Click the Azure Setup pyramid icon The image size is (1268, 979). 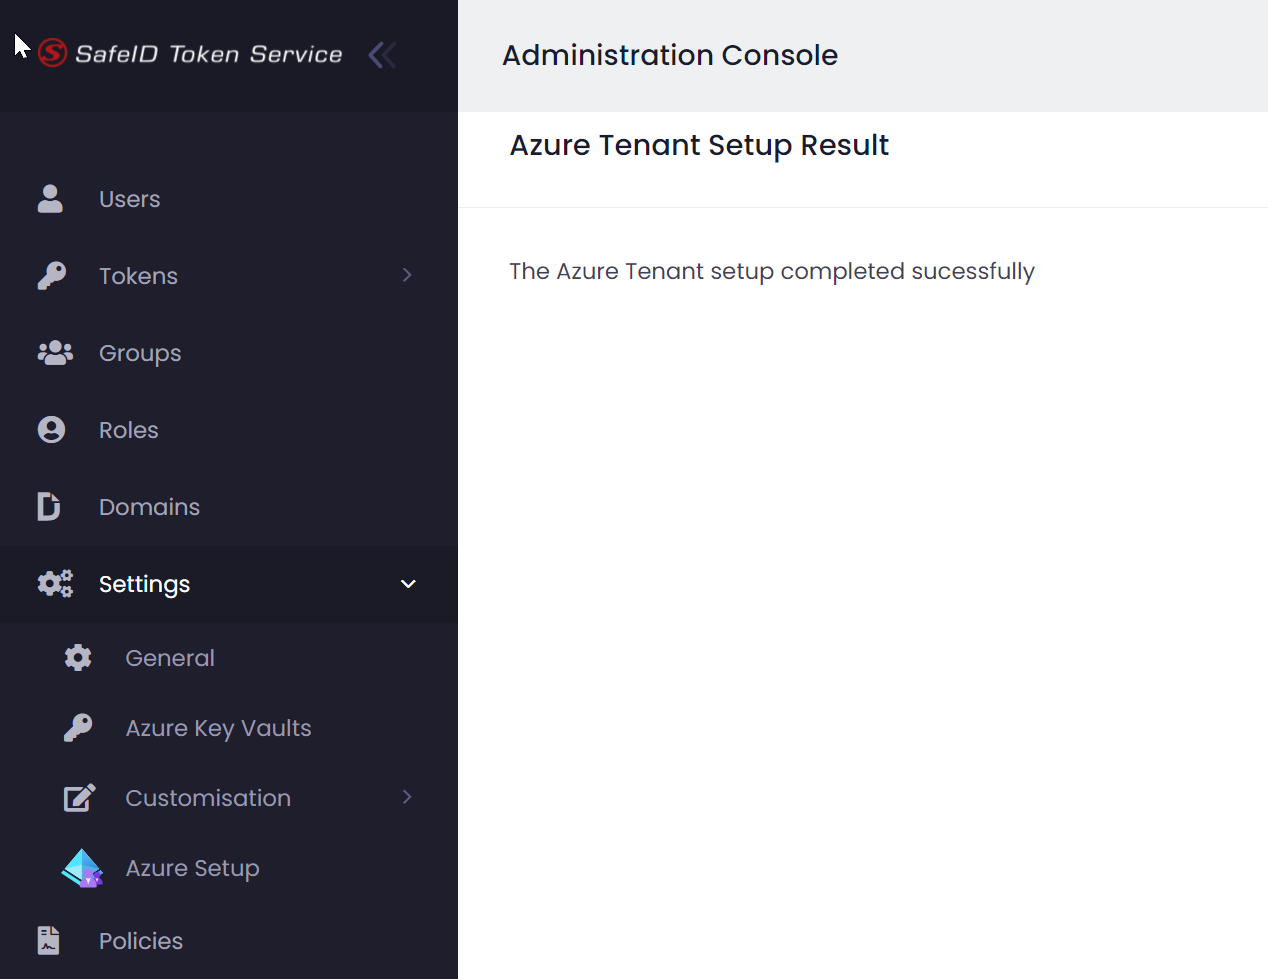82,868
